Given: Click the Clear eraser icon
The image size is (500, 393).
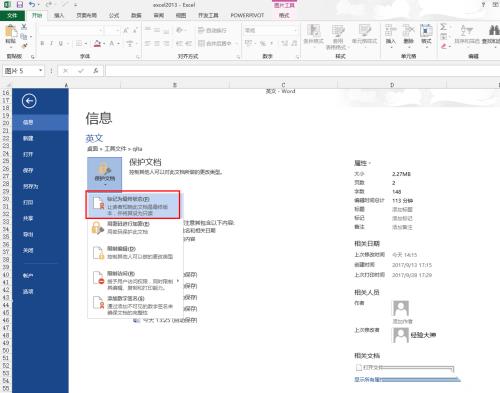Looking at the screenshot, I should pos(443,46).
